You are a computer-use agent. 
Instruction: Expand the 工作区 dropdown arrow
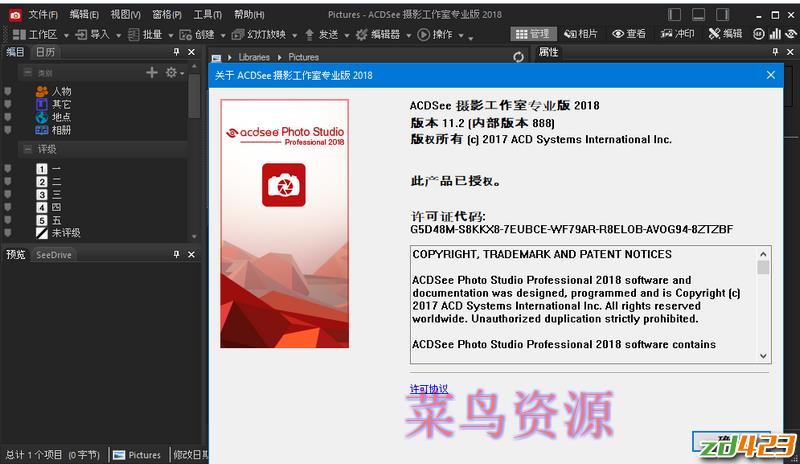[66, 35]
